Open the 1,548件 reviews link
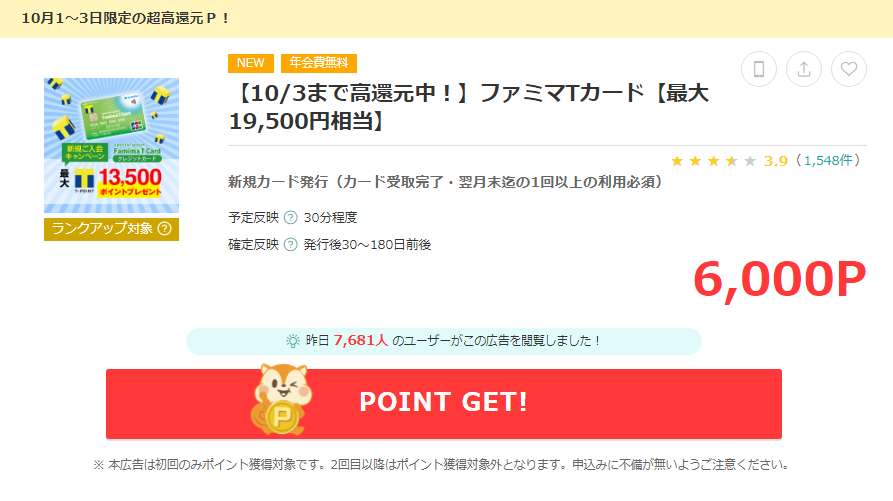Screen dimensions: 893x501 828,161
